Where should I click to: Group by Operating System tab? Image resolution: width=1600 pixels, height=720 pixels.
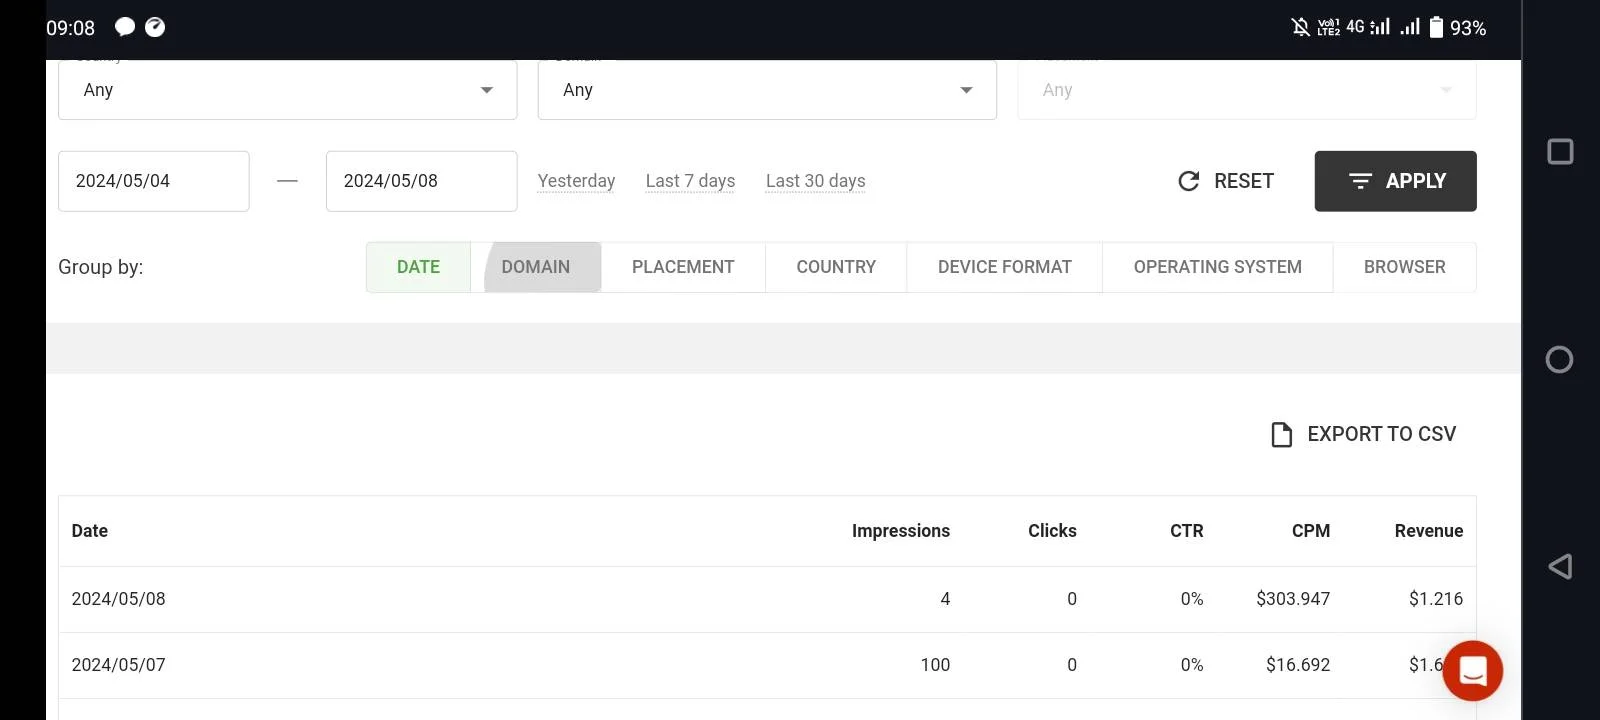coord(1218,267)
